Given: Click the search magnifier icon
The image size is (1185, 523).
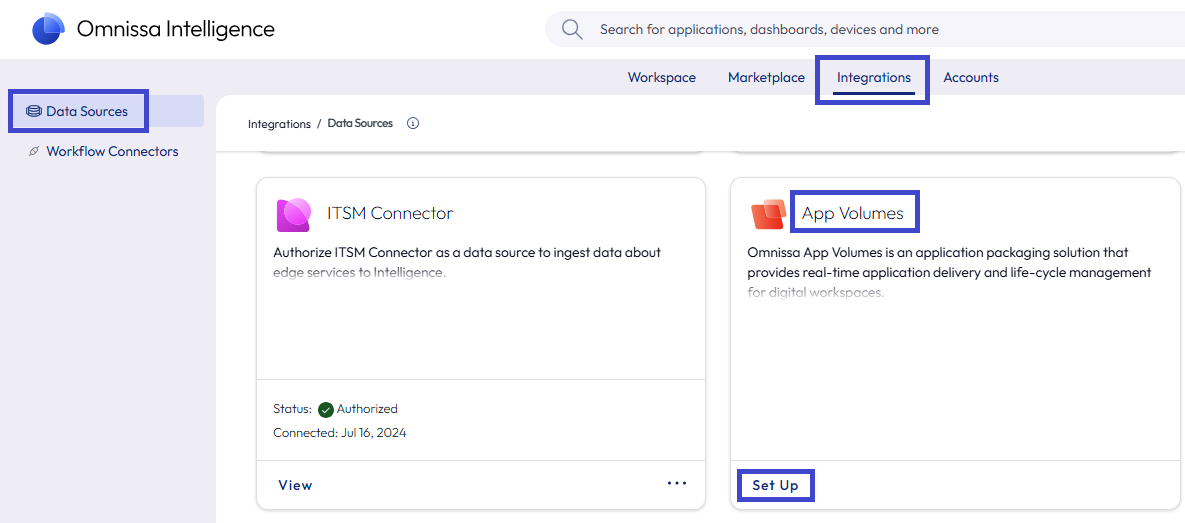Looking at the screenshot, I should 572,29.
